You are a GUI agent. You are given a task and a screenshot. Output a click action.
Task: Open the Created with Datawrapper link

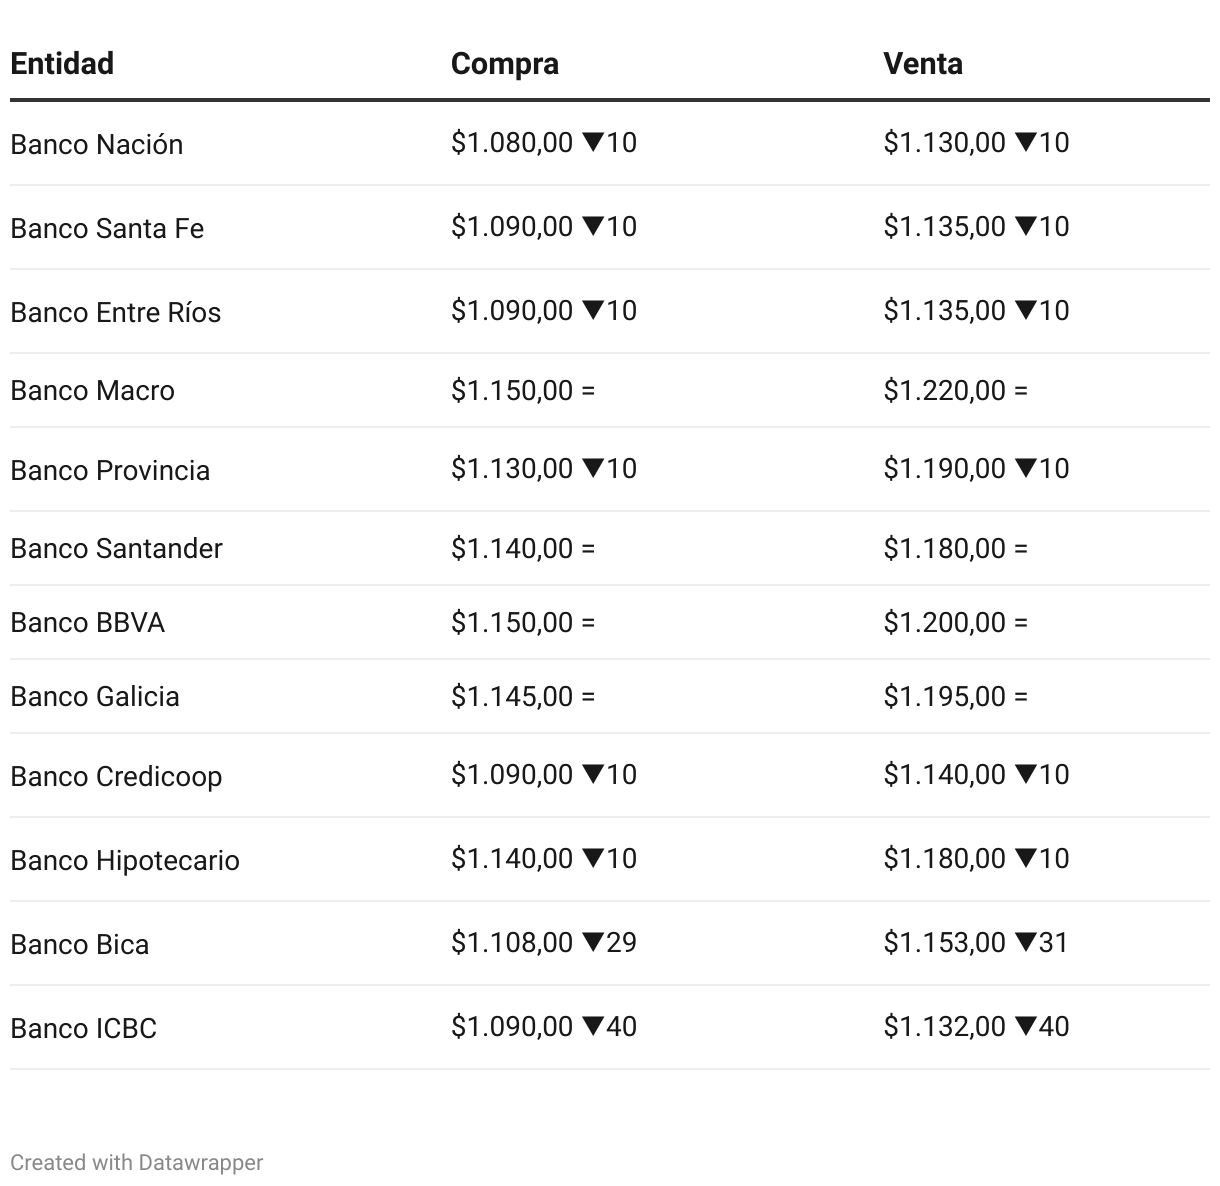pos(137,1162)
